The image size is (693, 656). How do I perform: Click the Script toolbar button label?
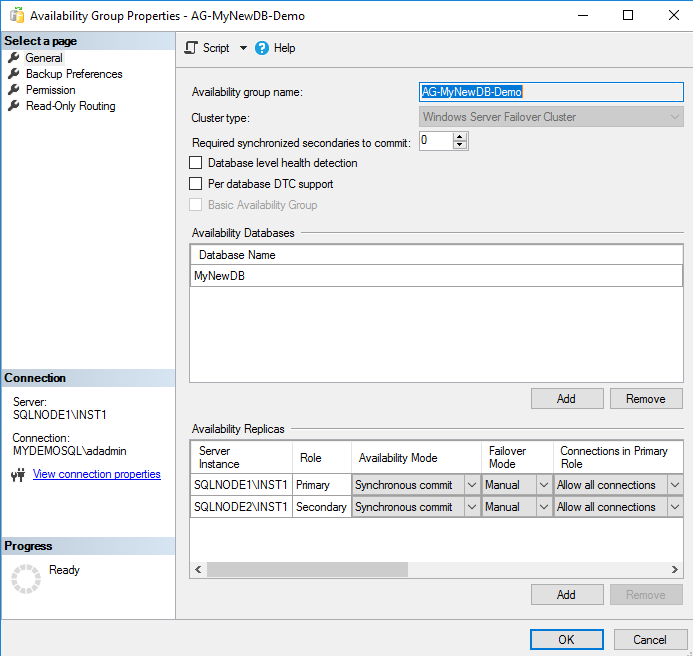pos(216,48)
